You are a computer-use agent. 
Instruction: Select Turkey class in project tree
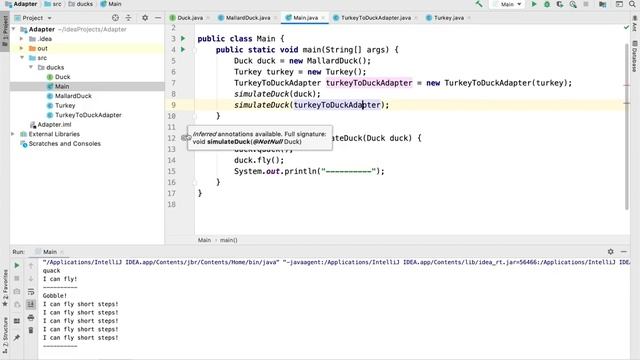click(x=65, y=105)
